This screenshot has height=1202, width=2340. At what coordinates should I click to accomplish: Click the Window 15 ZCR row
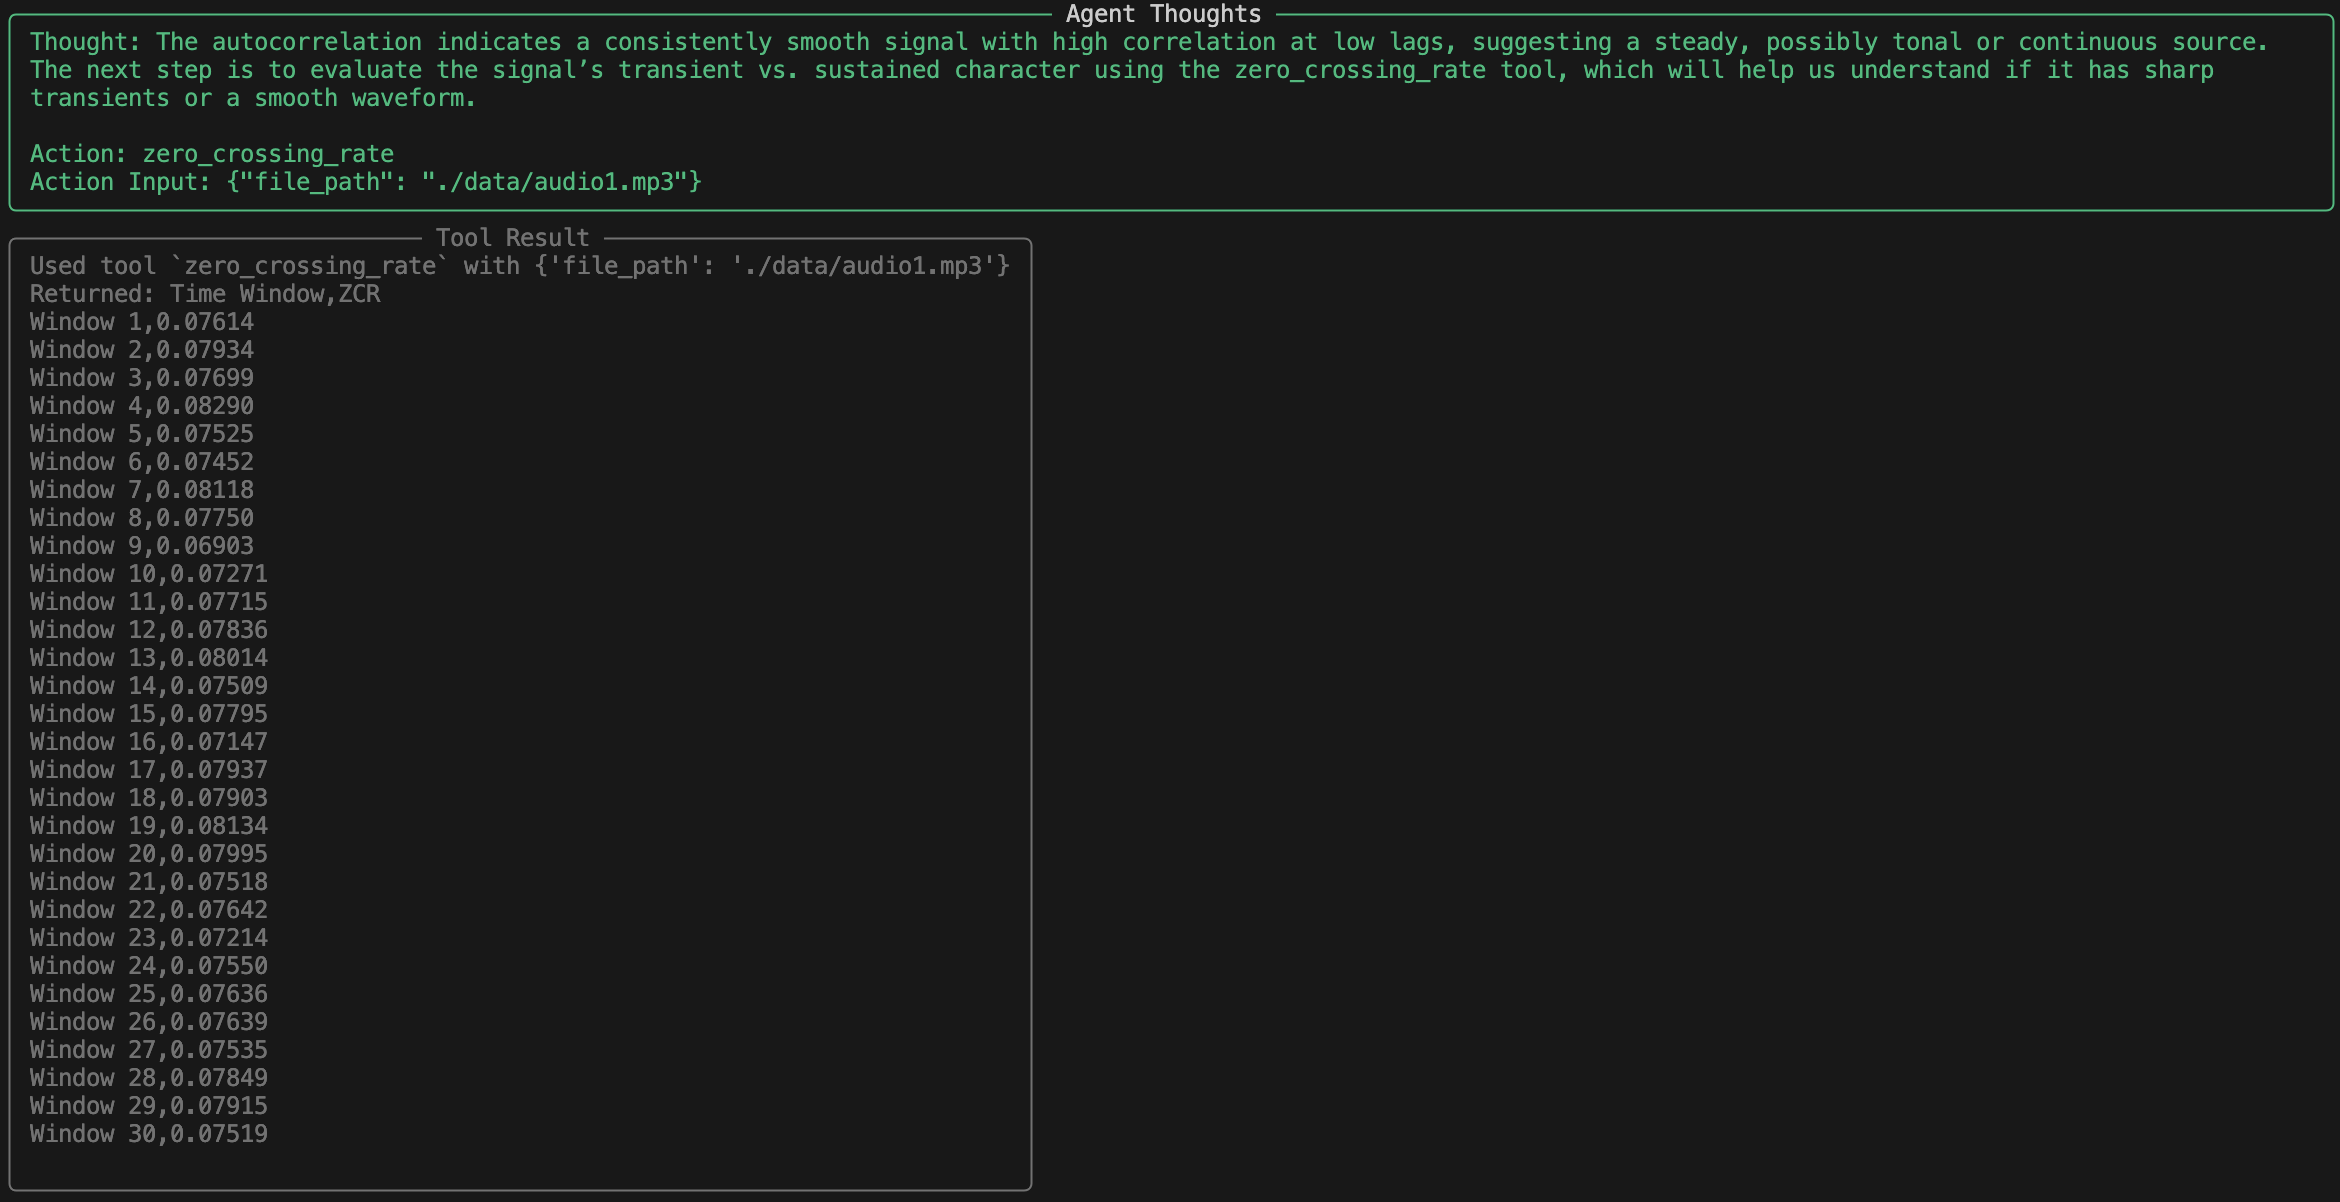[148, 713]
